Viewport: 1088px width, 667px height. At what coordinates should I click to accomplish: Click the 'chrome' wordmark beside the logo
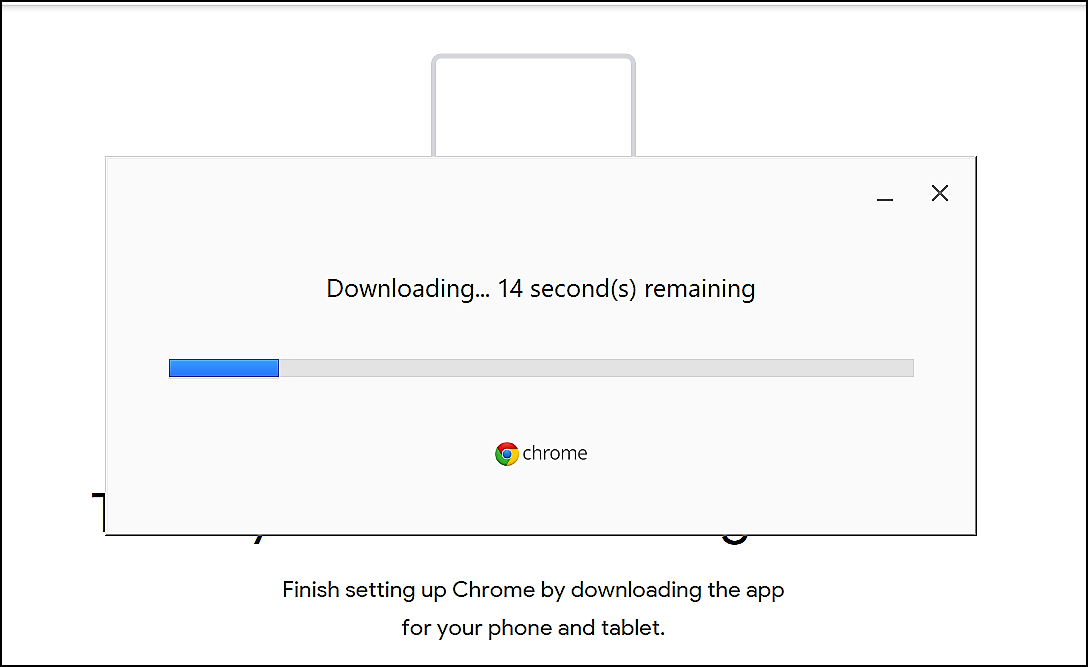tap(554, 453)
